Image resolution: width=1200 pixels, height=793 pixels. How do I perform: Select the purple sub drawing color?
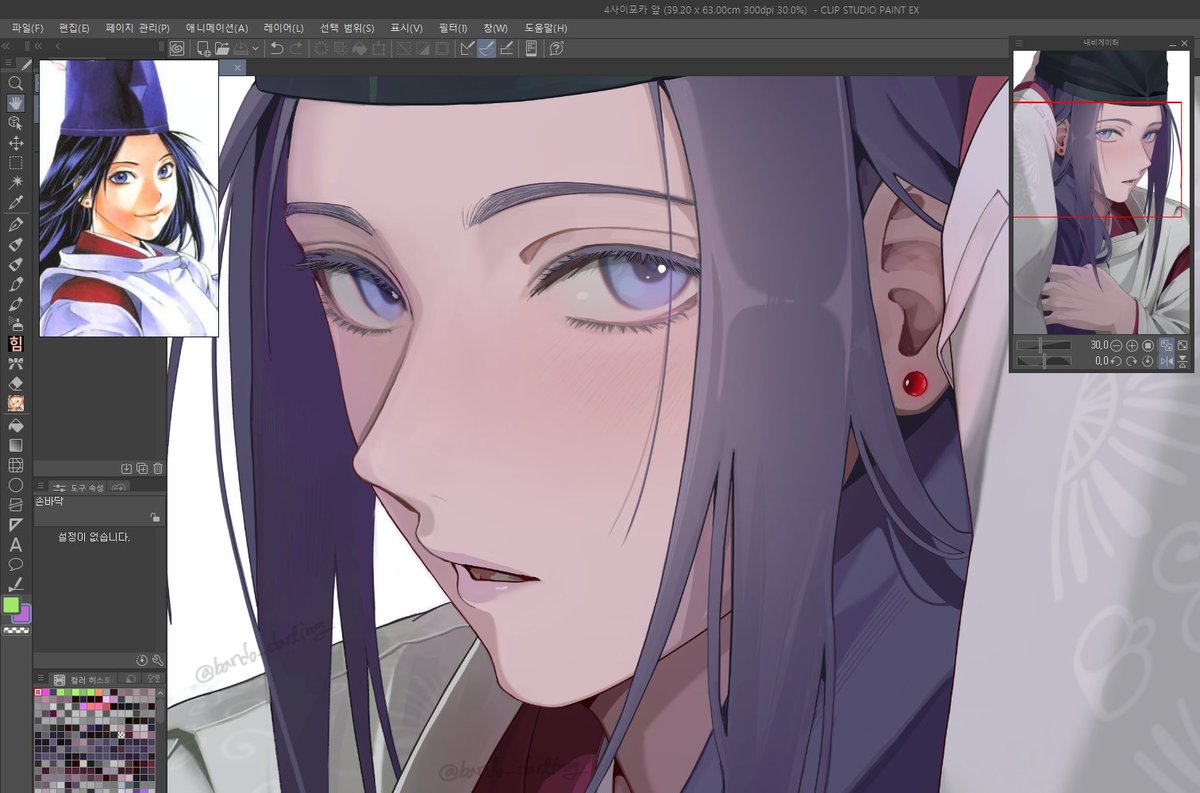[x=23, y=614]
